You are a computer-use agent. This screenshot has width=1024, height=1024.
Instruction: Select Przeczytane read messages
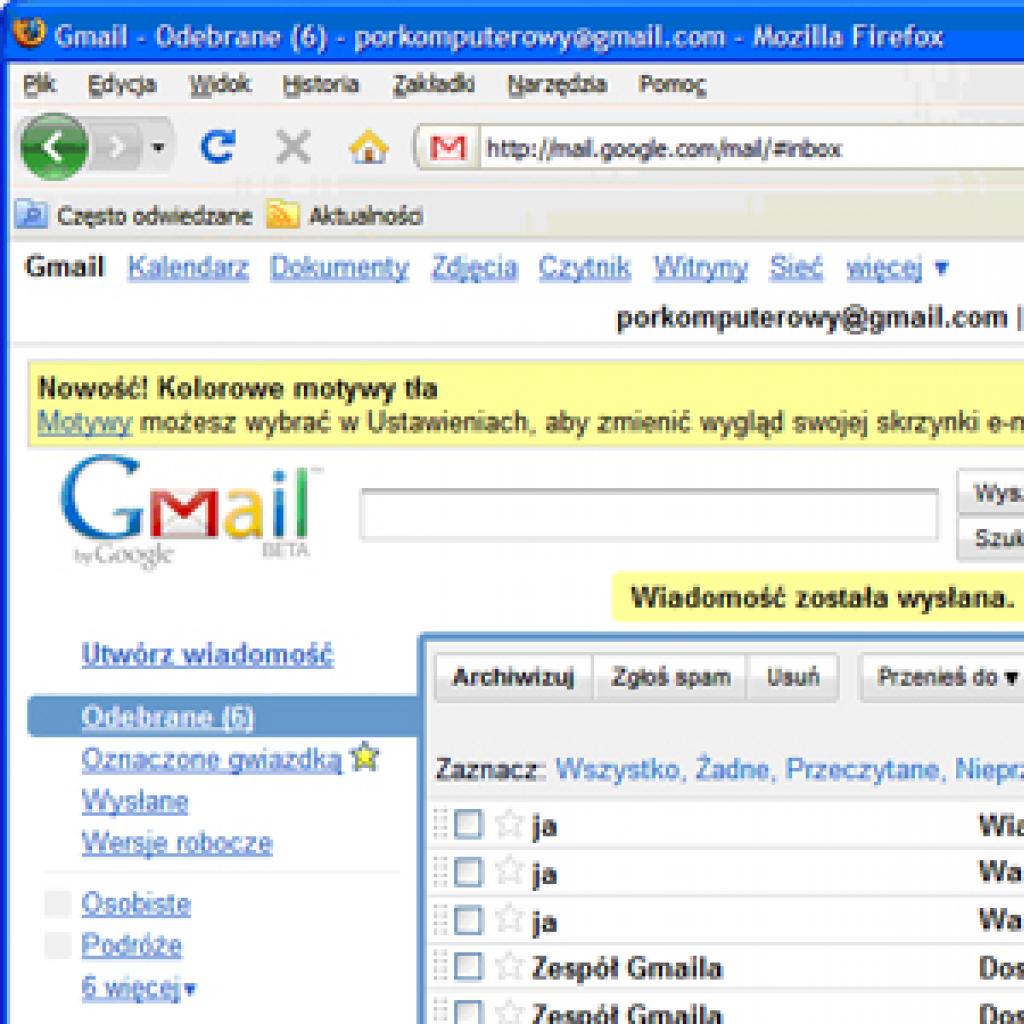coord(863,769)
